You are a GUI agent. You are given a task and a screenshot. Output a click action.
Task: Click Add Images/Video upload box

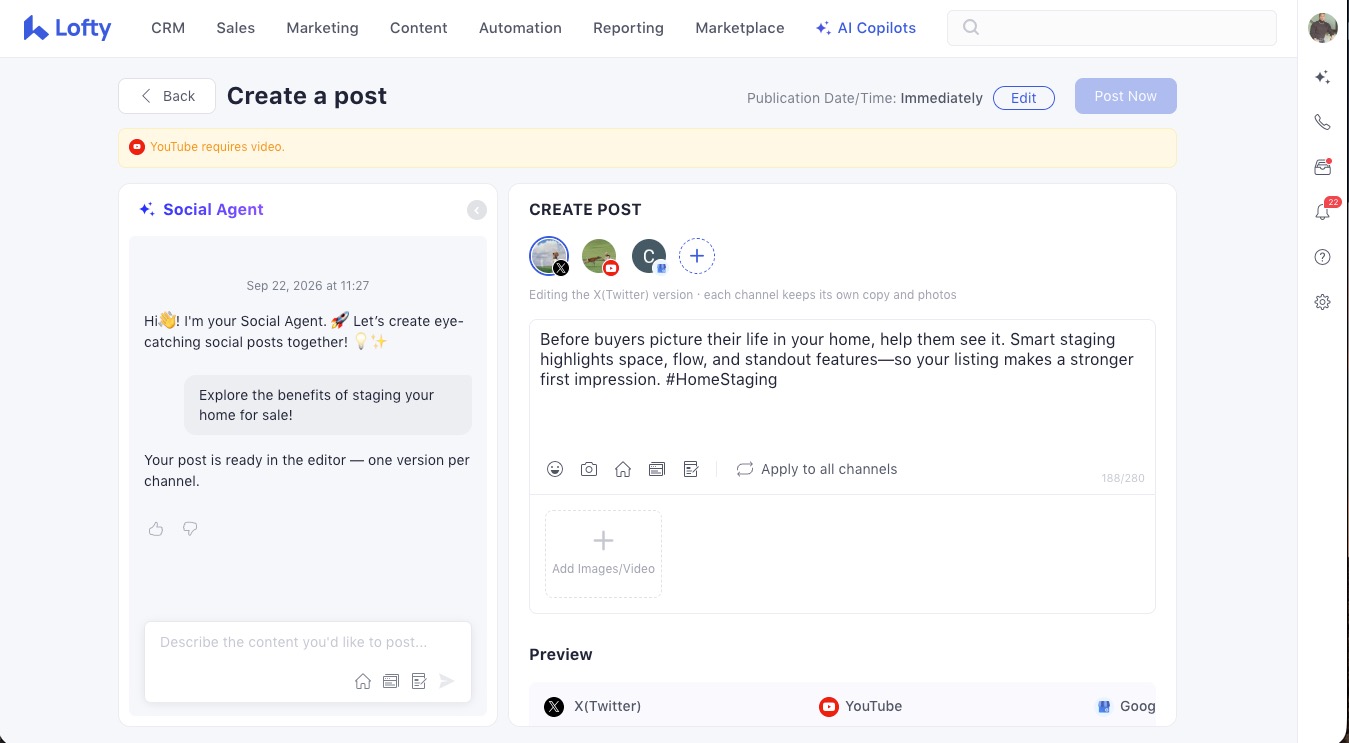[603, 554]
